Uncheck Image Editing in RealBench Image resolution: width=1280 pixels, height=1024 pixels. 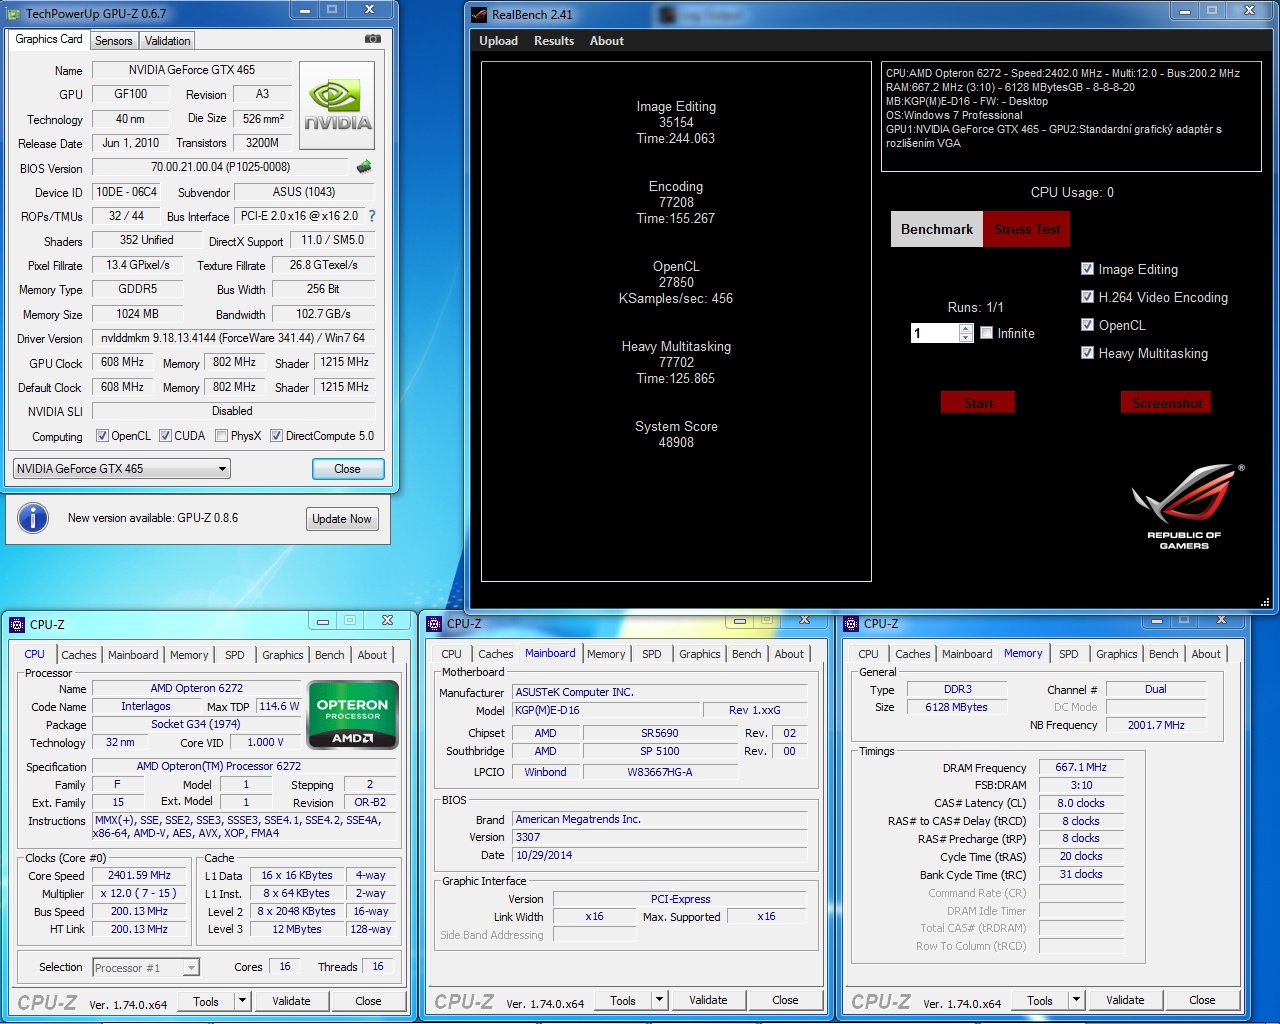(x=1087, y=269)
